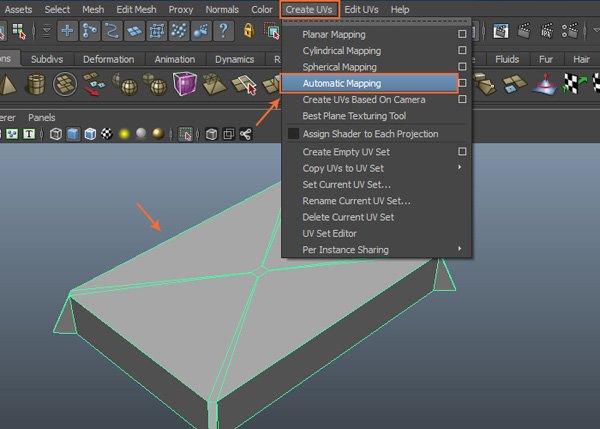Click checkered UV icon with green arrow
The height and width of the screenshot is (429, 600).
574,83
